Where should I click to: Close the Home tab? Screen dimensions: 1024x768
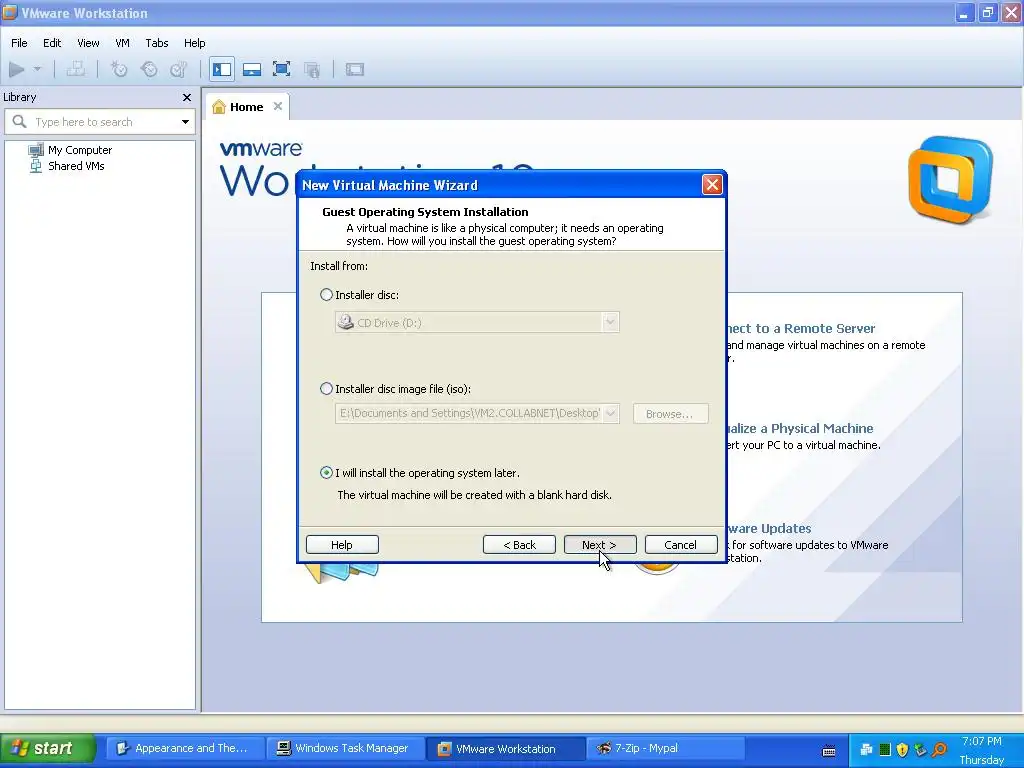coord(278,106)
